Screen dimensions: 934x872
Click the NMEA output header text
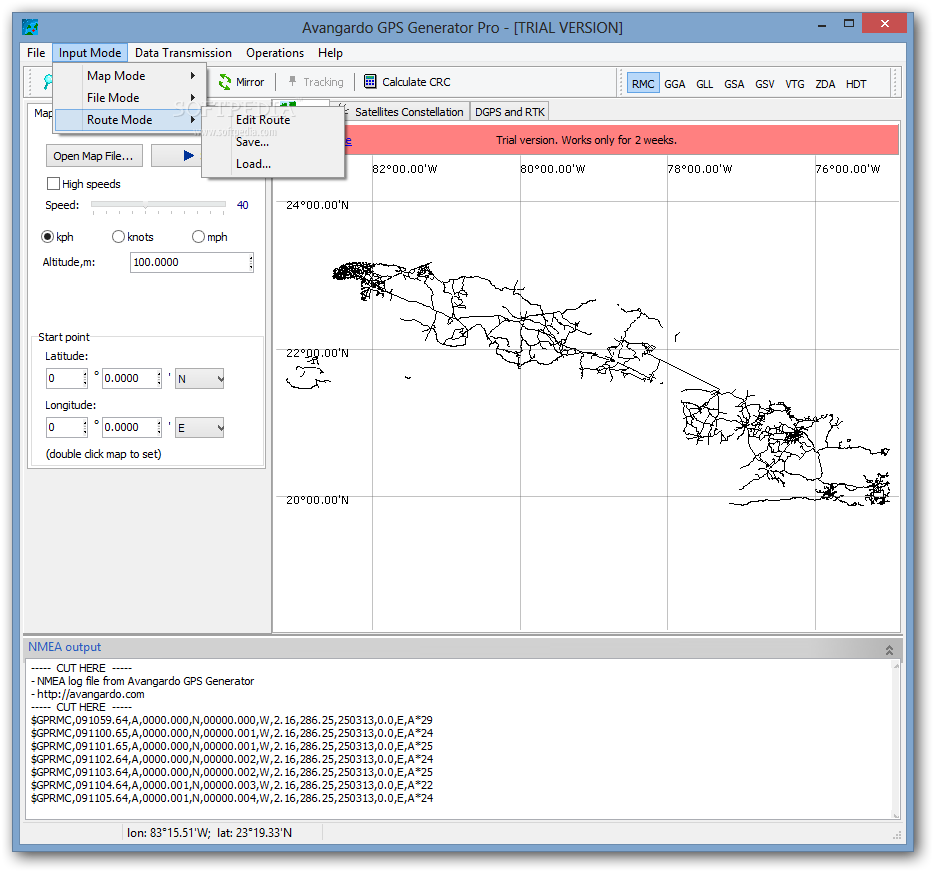pos(64,647)
